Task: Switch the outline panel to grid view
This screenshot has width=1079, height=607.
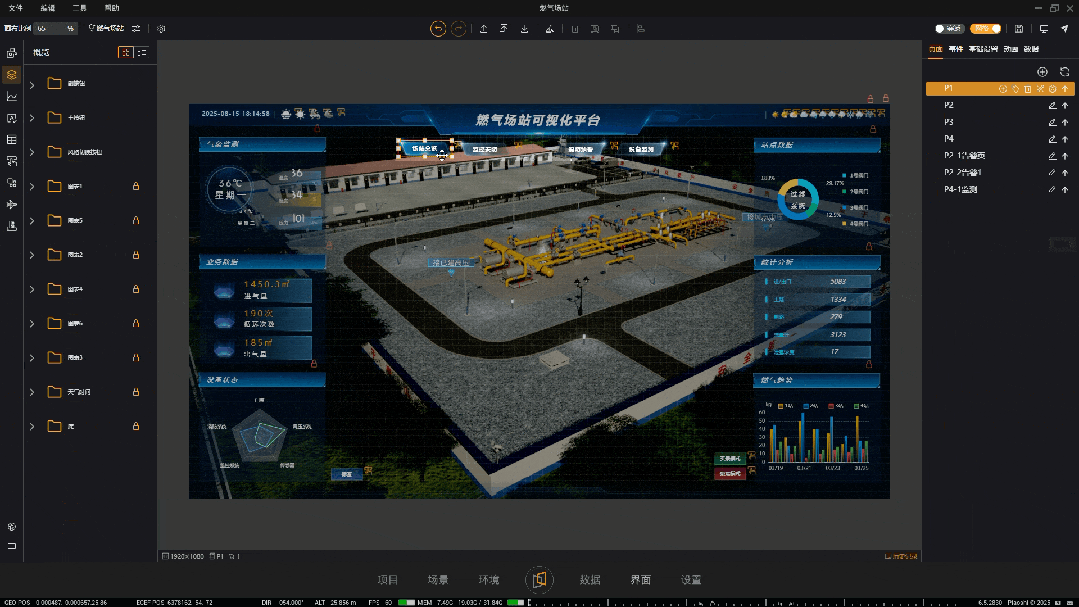Action: click(125, 52)
